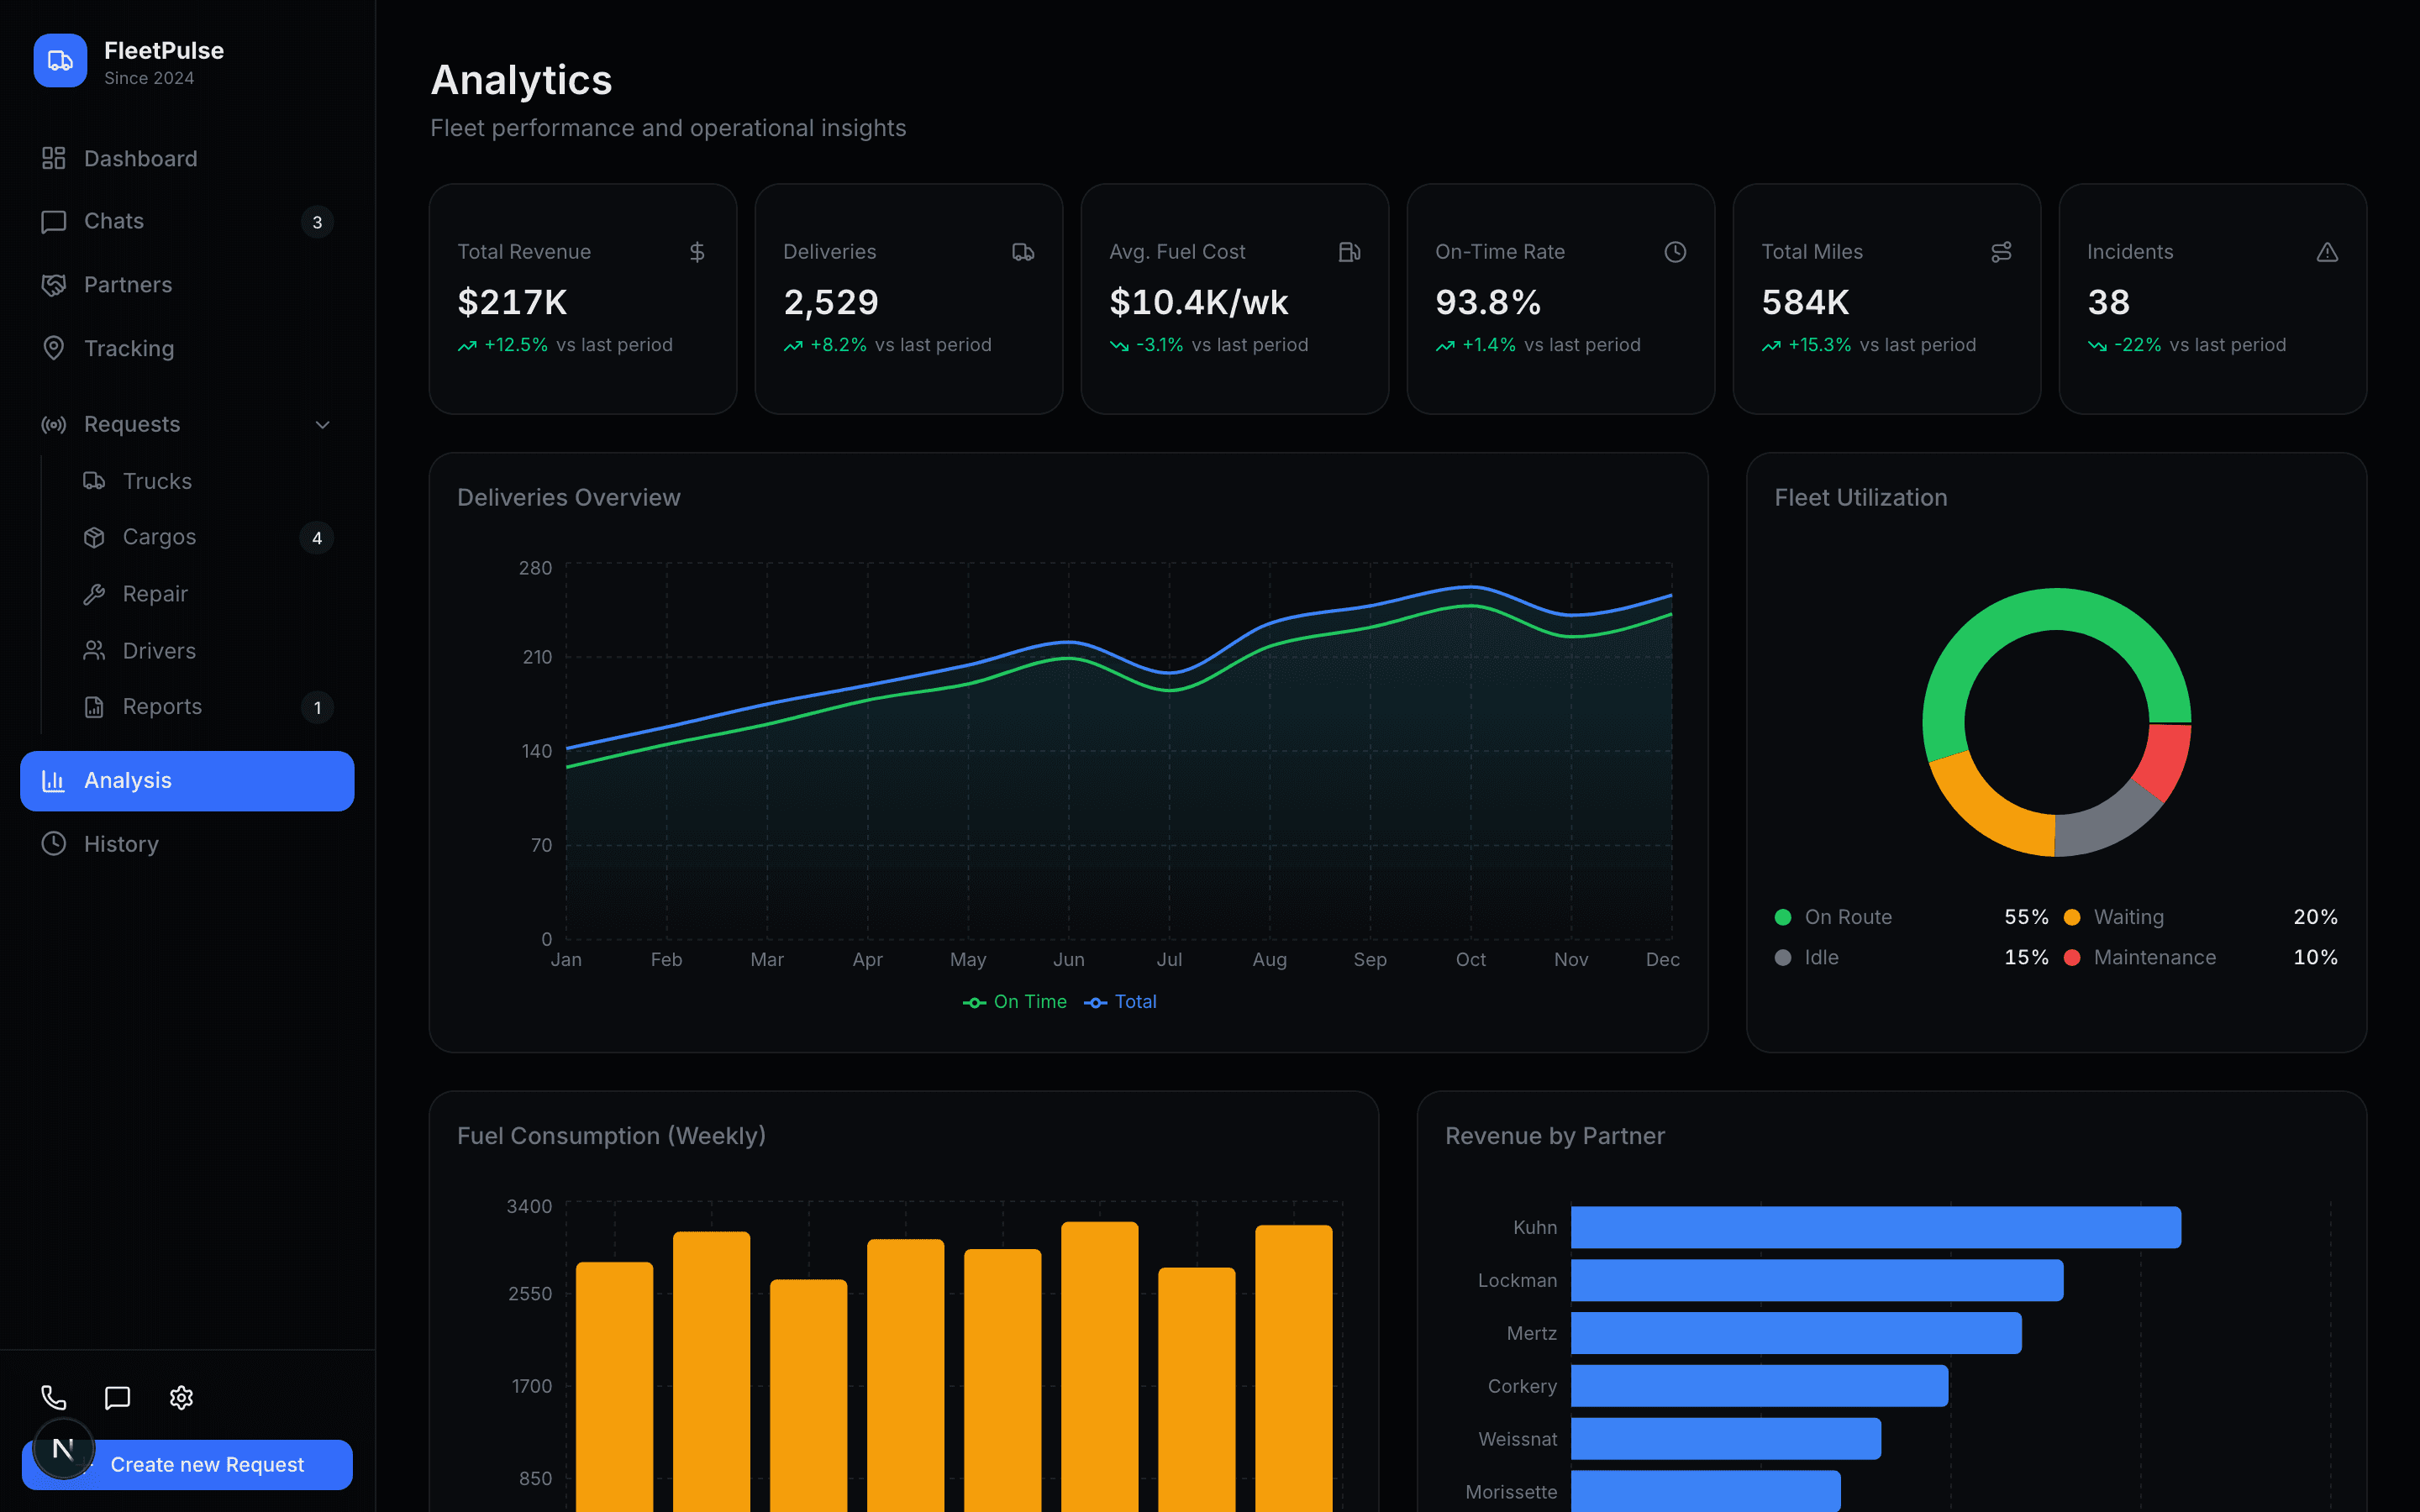The width and height of the screenshot is (2420, 1512).
Task: Click the clock icon on On-Time Rate card
Action: click(x=1675, y=252)
